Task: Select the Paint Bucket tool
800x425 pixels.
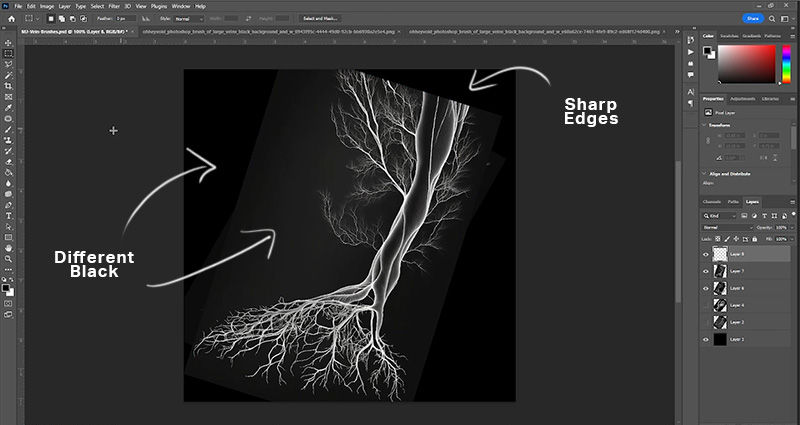Action: 8,172
